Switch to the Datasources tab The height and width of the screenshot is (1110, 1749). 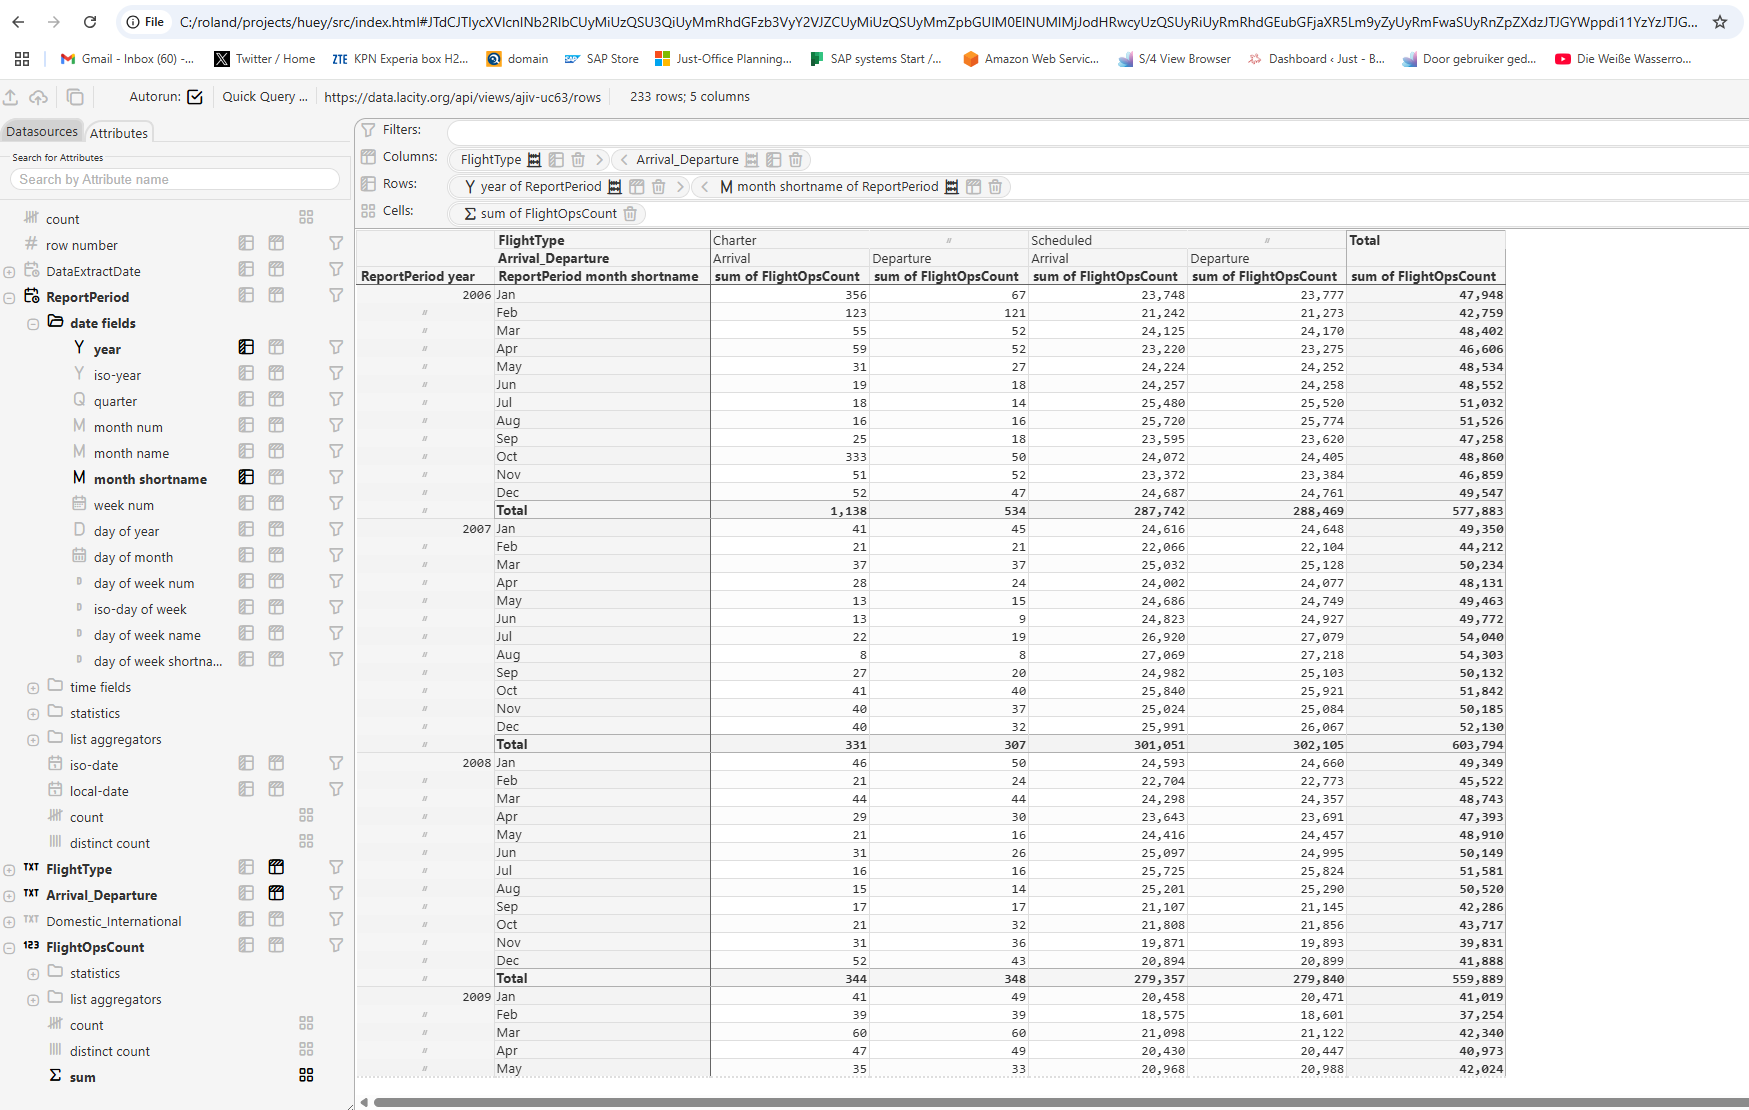tap(42, 132)
